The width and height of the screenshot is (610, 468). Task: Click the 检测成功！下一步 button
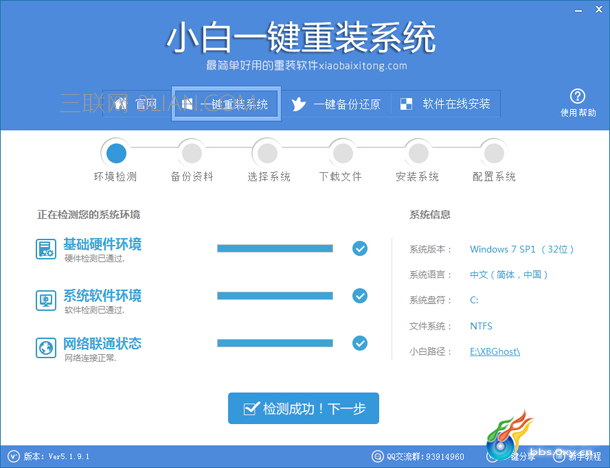[303, 408]
